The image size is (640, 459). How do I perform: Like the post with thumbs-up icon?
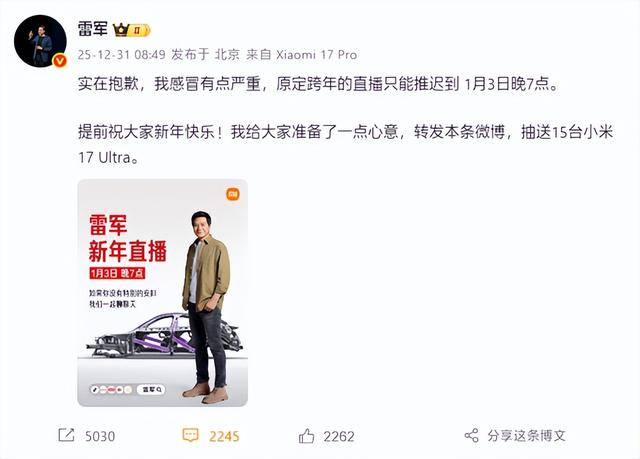point(306,435)
